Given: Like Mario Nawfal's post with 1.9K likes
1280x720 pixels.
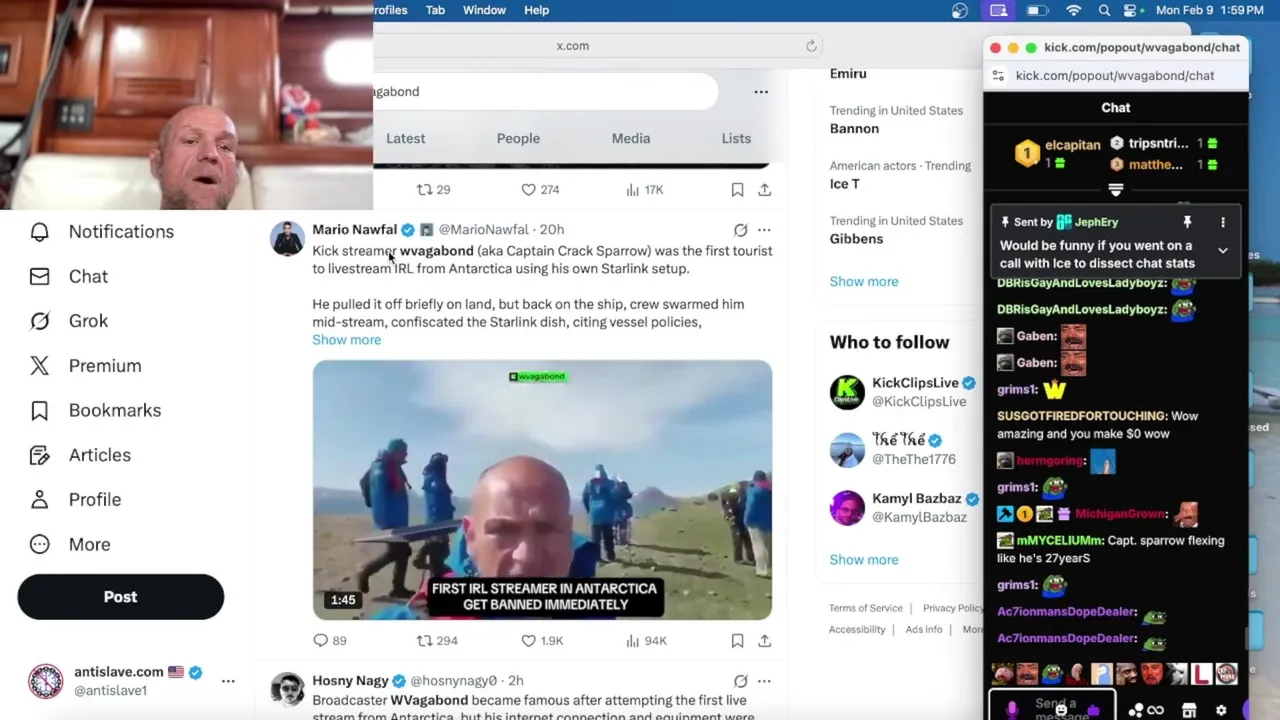Looking at the screenshot, I should tap(542, 641).
